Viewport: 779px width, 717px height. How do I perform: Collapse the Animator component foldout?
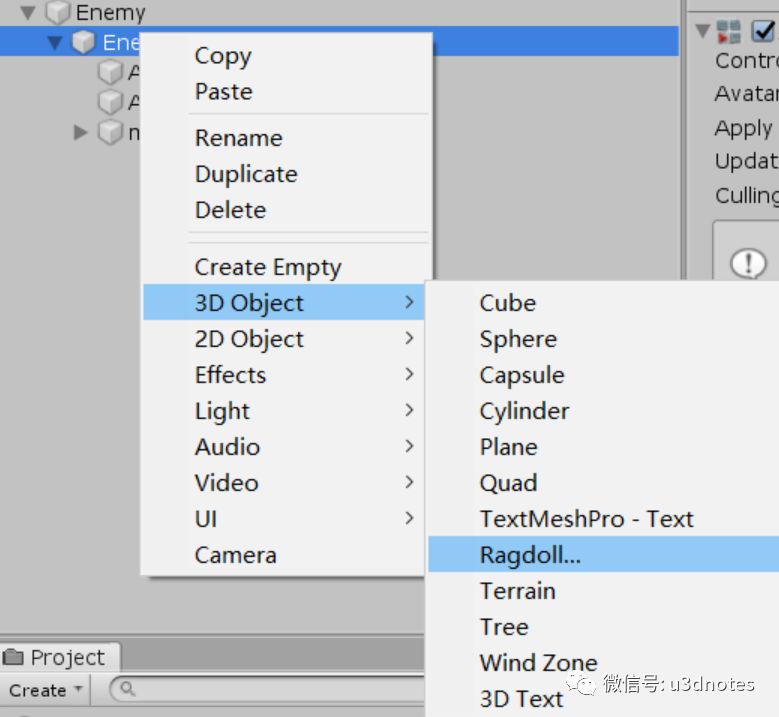[x=702, y=31]
